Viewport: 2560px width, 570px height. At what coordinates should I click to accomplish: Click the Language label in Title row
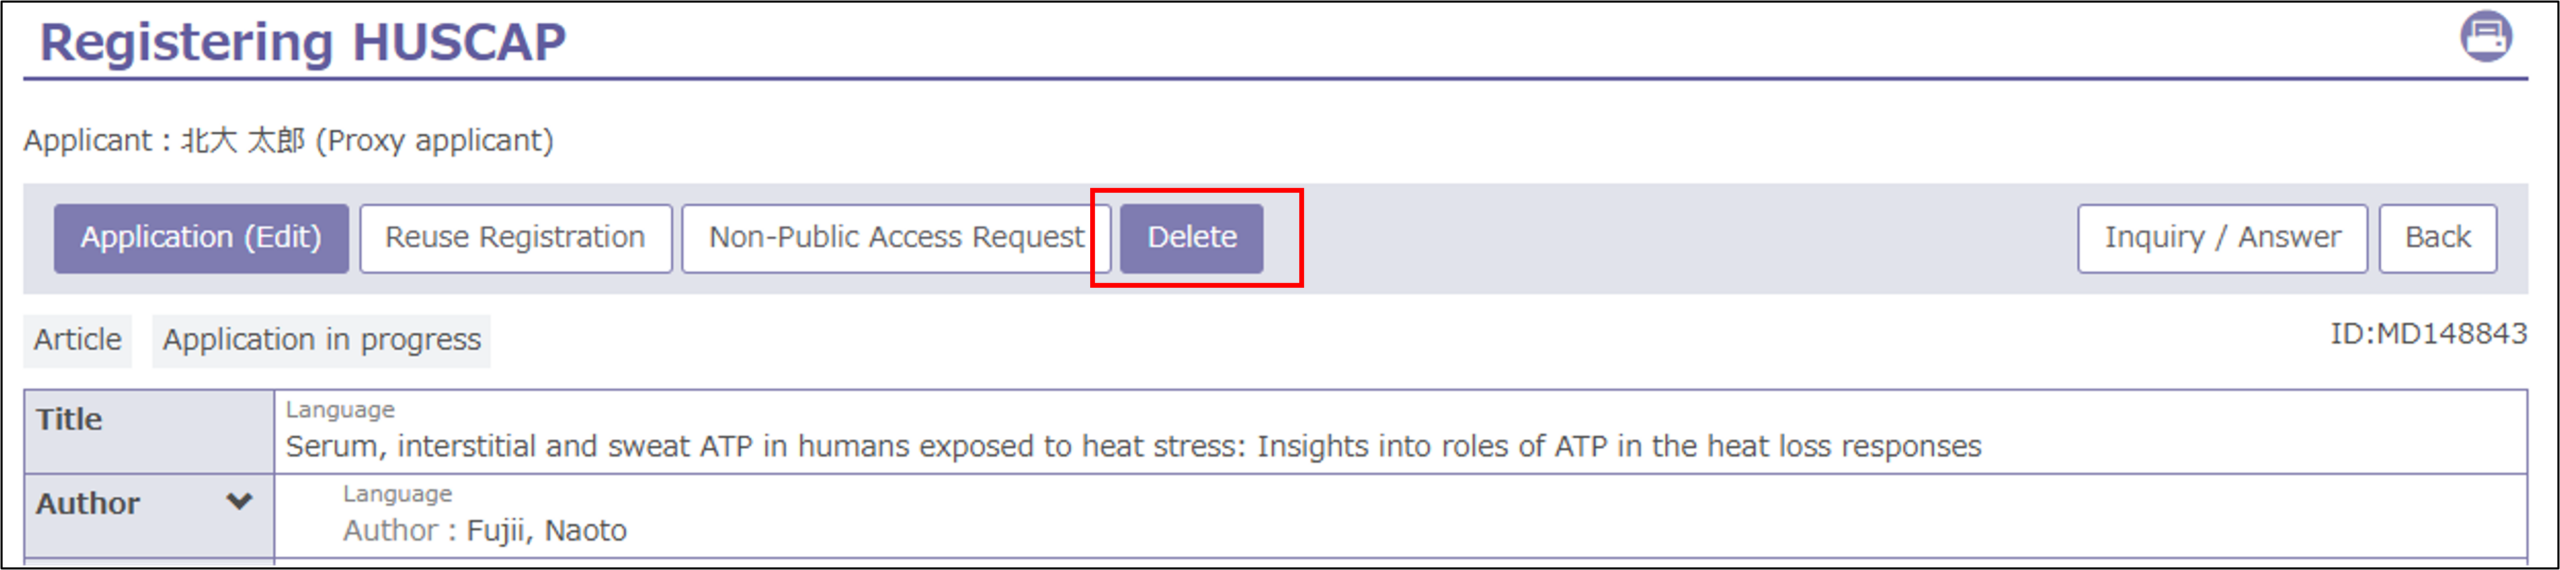pos(340,410)
